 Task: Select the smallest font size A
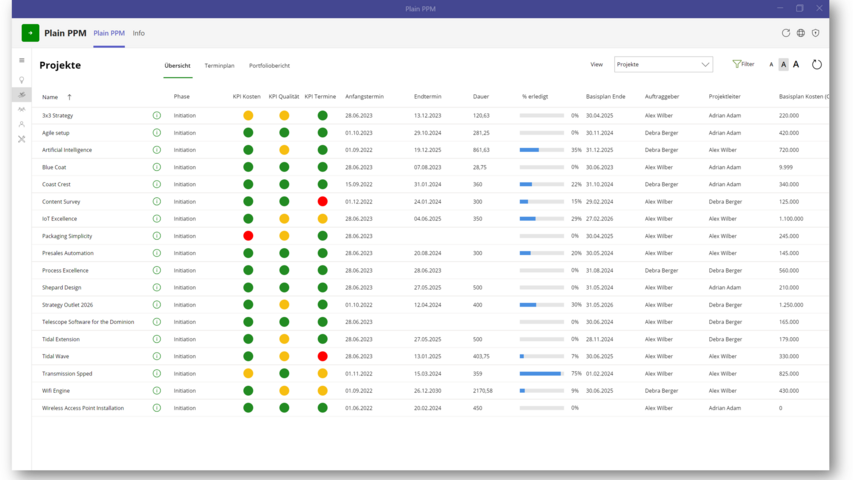pyautogui.click(x=771, y=65)
